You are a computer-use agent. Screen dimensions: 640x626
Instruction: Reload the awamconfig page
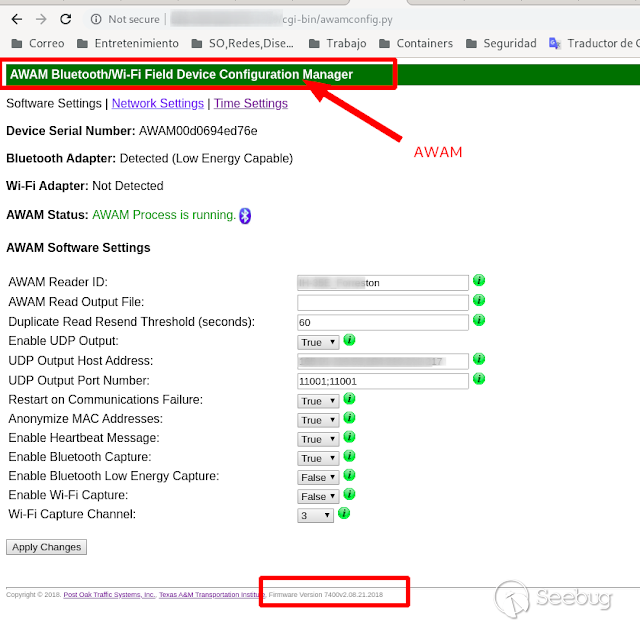click(66, 19)
